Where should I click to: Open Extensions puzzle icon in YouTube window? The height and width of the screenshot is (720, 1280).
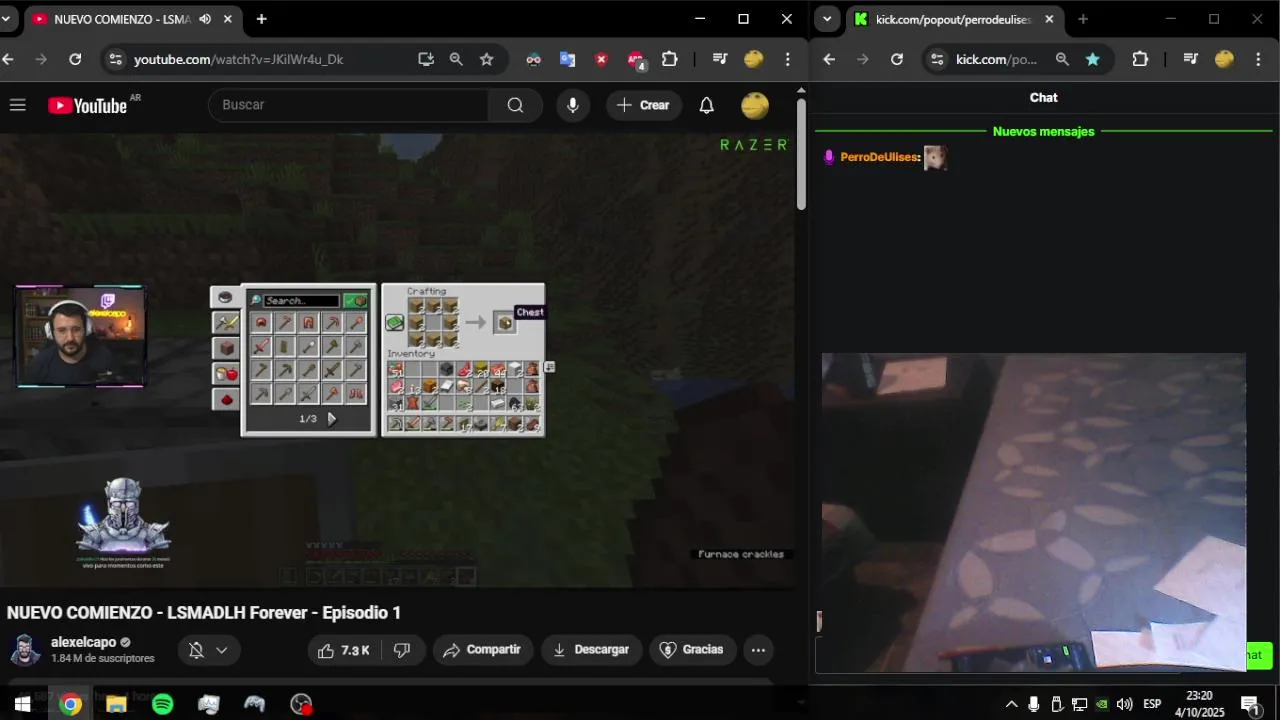670,59
